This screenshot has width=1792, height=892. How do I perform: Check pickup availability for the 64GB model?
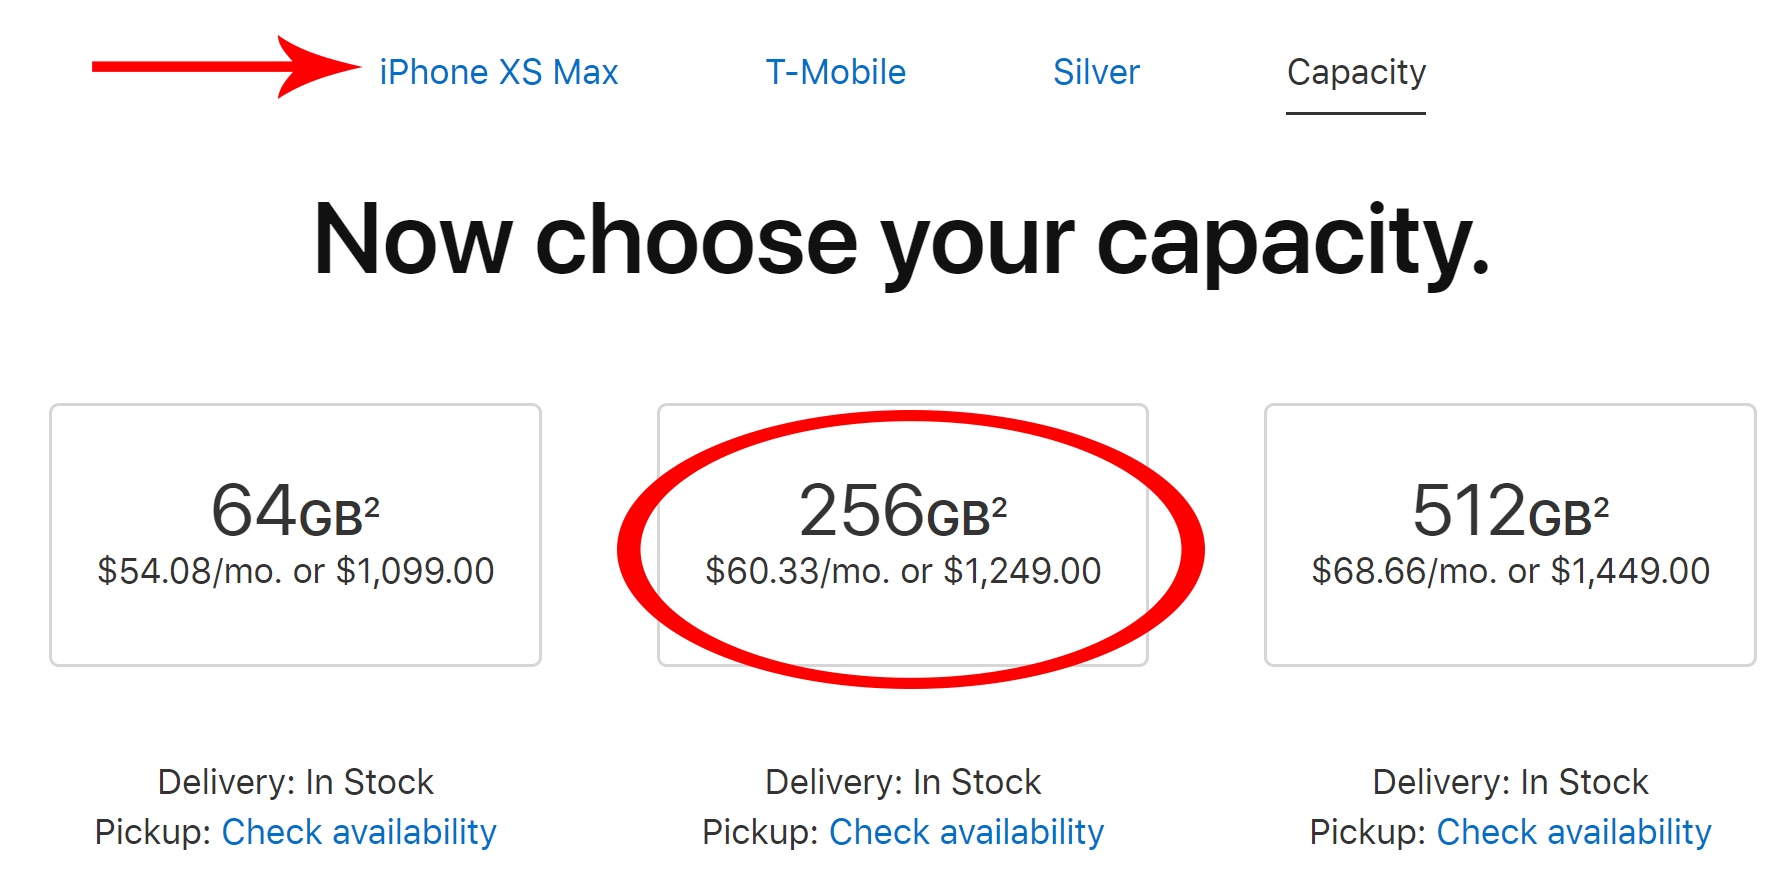[x=359, y=832]
